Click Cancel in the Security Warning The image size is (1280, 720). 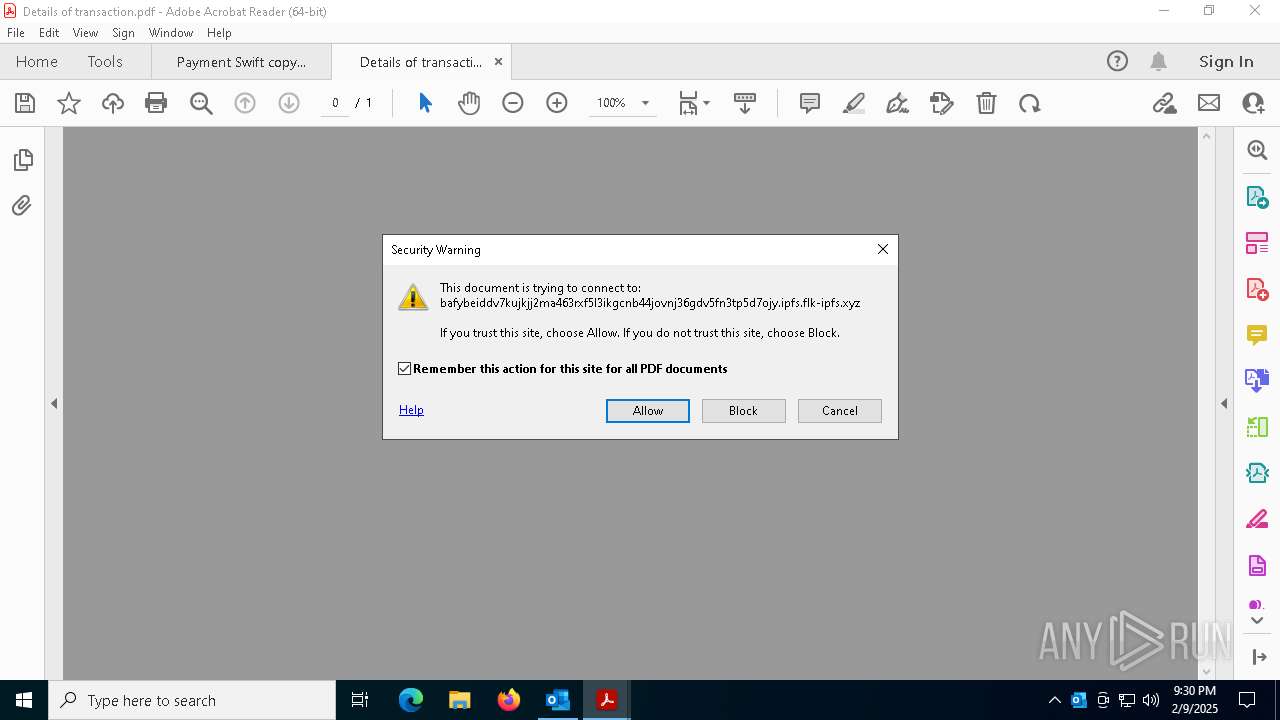(x=840, y=411)
